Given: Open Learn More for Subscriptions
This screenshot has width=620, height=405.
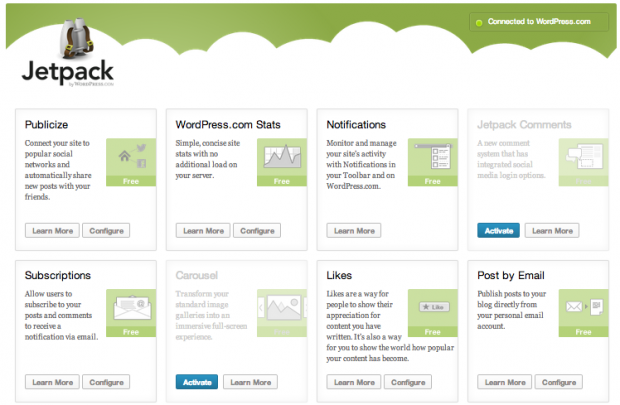Looking at the screenshot, I should pyautogui.click(x=52, y=382).
